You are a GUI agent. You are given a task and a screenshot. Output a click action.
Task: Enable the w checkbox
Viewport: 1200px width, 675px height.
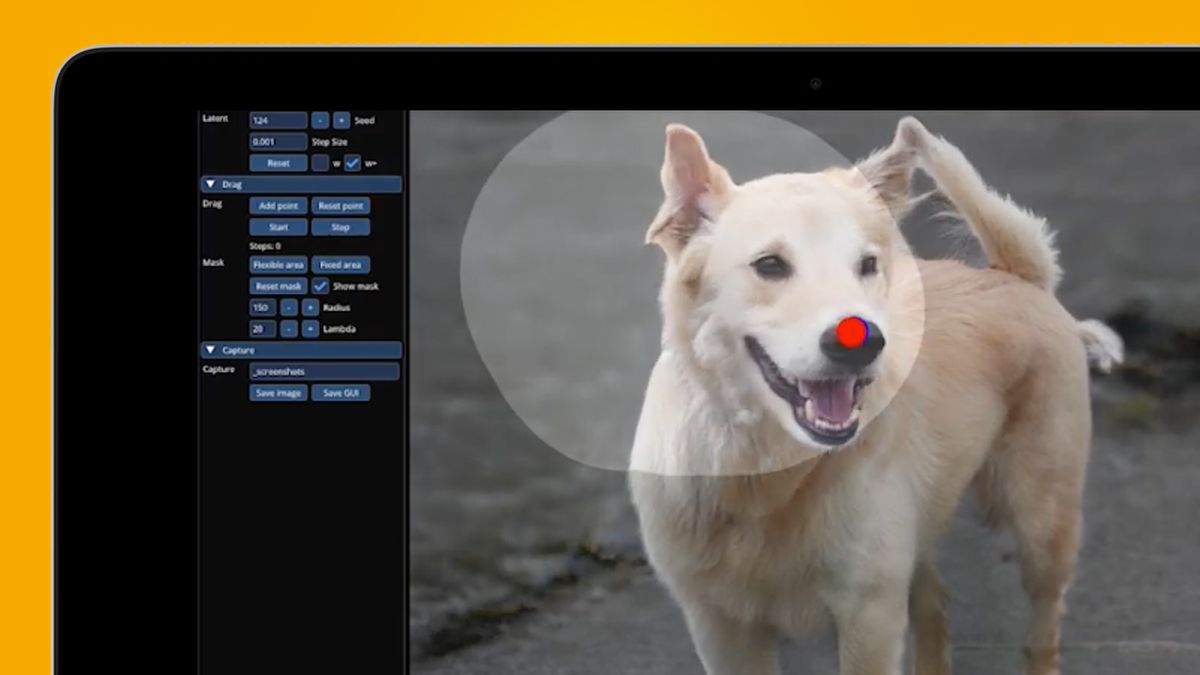coord(320,163)
